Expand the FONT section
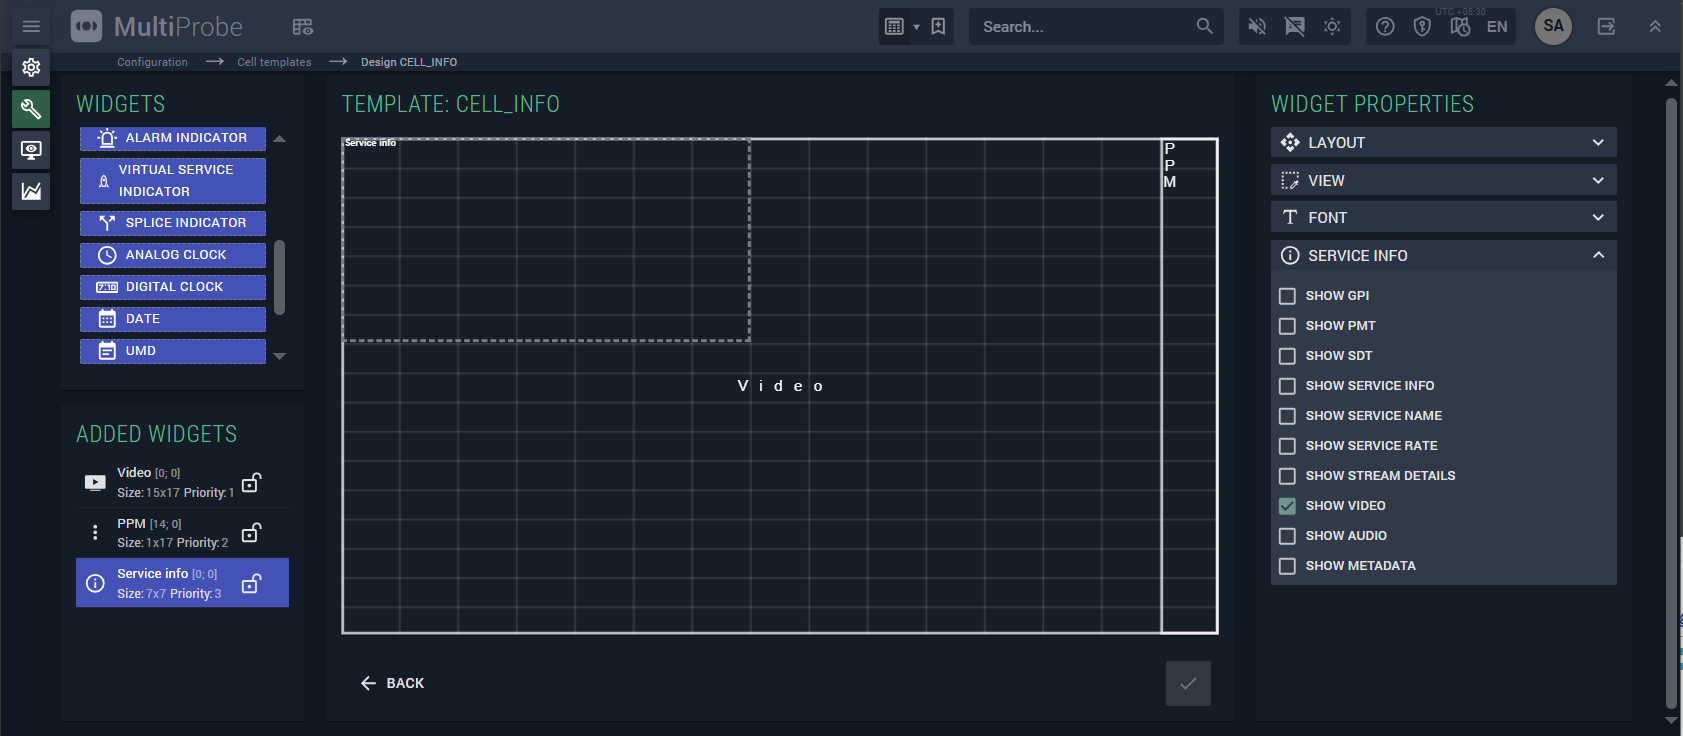 [1443, 217]
